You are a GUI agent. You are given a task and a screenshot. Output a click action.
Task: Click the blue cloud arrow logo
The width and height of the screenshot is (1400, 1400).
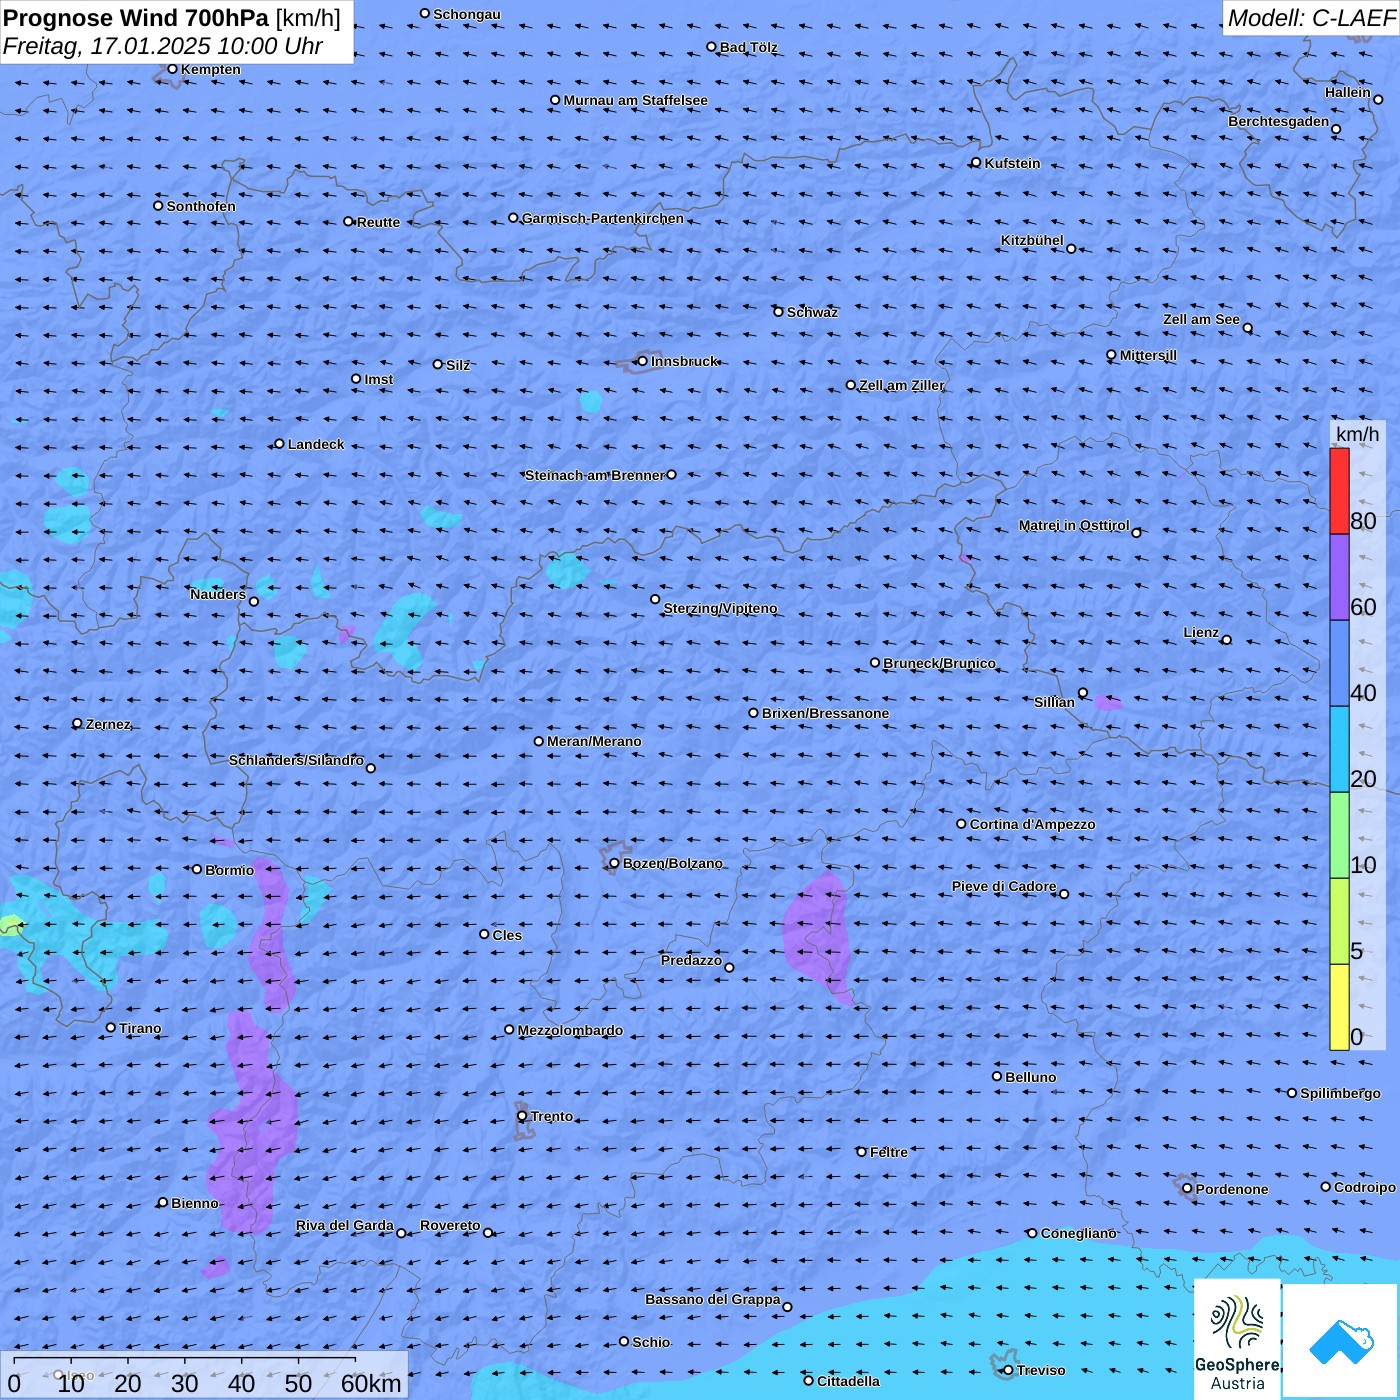coord(1341,1341)
